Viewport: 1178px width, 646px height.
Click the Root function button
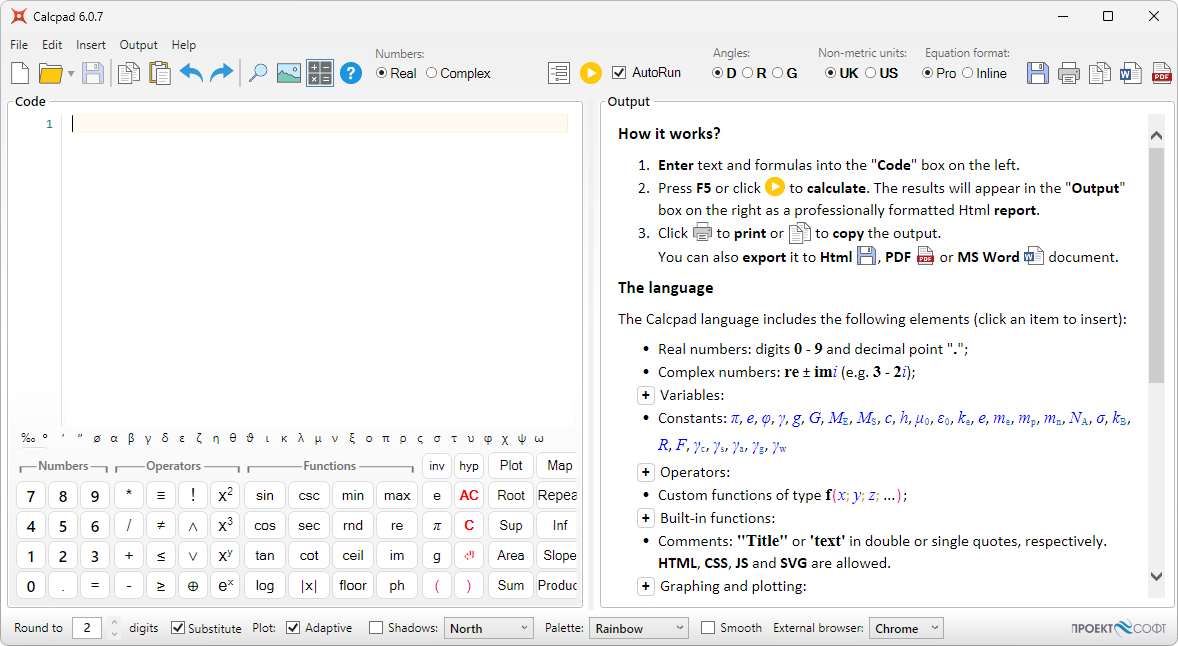tap(511, 496)
